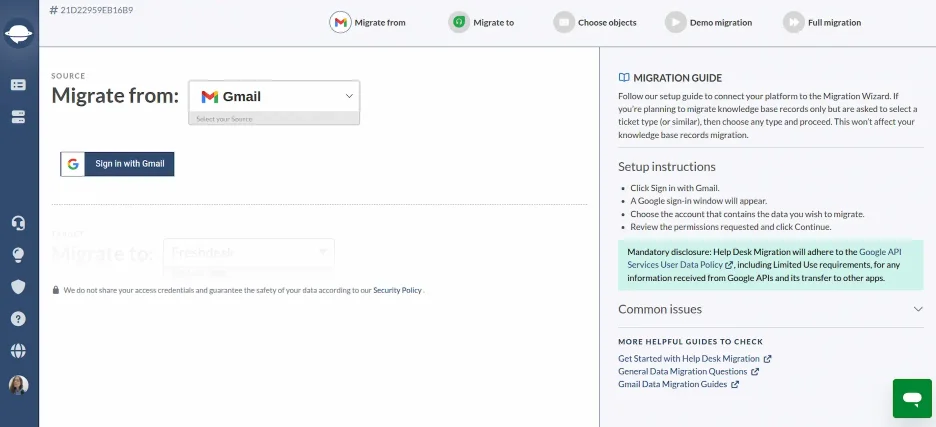Go to Choose objects step

click(595, 23)
